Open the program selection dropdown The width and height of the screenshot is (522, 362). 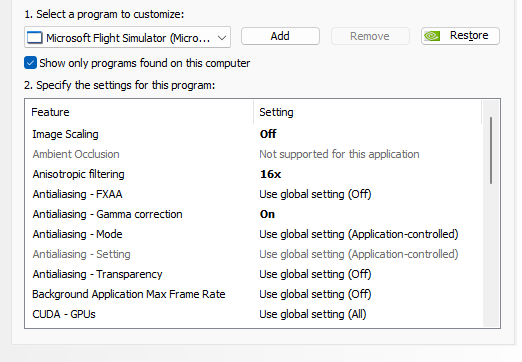point(127,37)
